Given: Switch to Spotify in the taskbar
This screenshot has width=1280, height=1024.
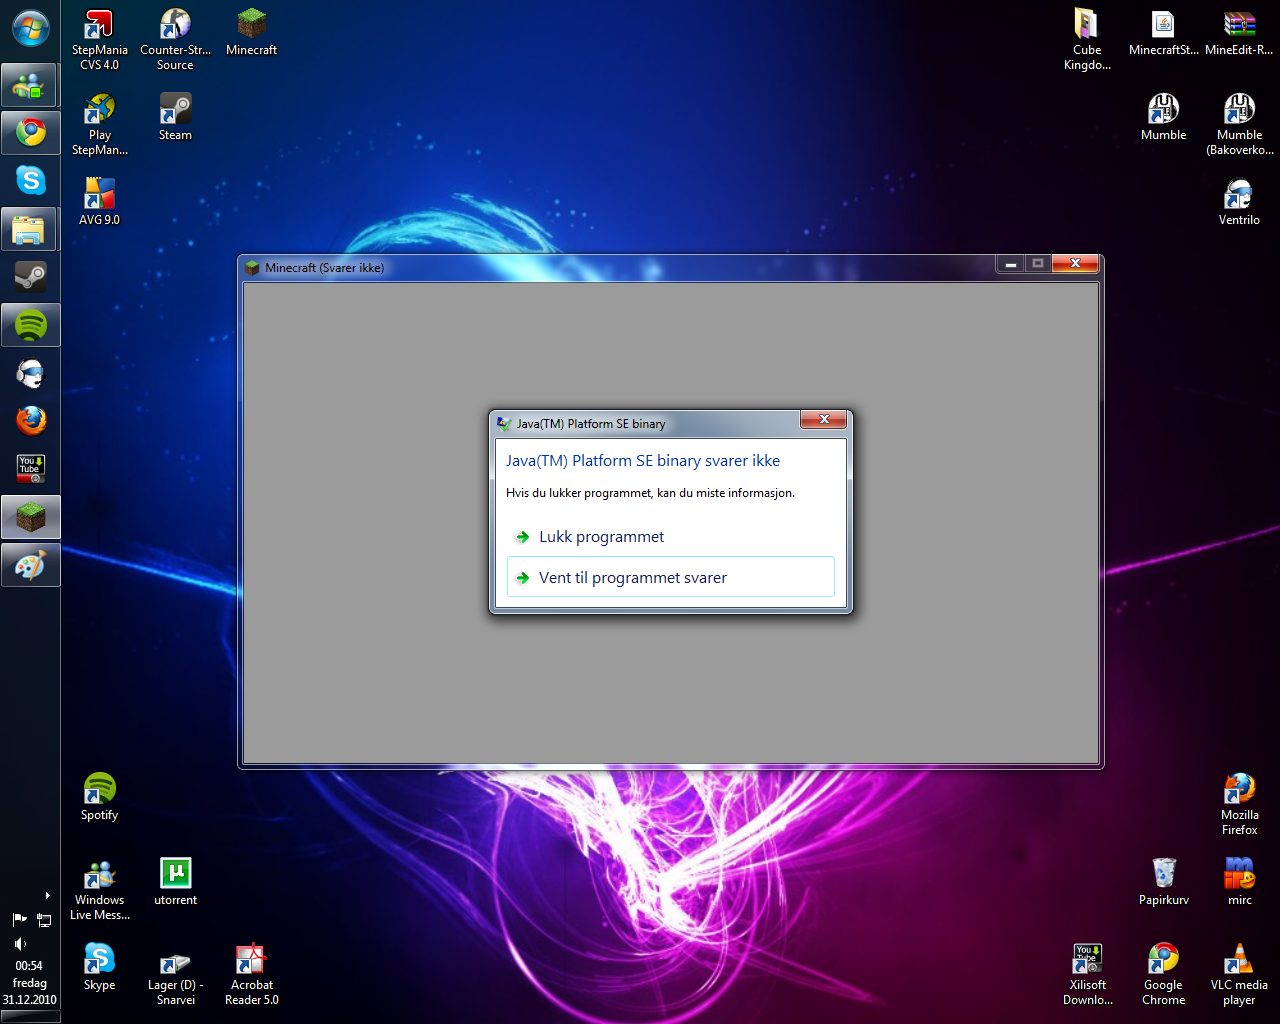Looking at the screenshot, I should tap(30, 325).
